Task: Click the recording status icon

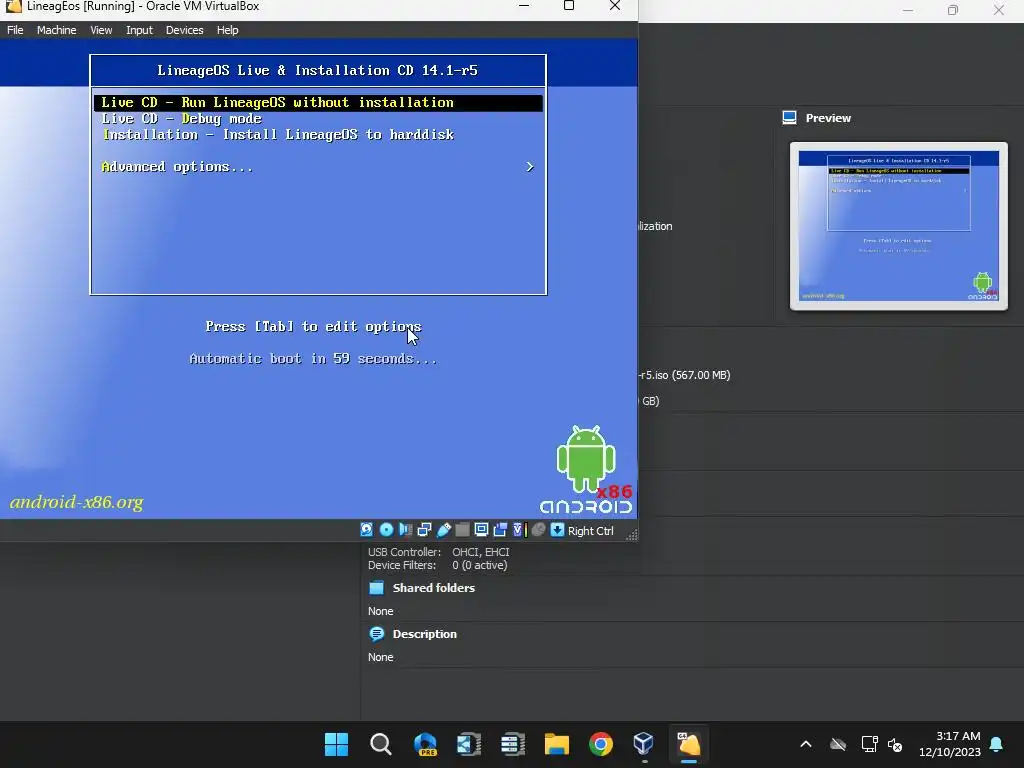Action: tap(500, 530)
